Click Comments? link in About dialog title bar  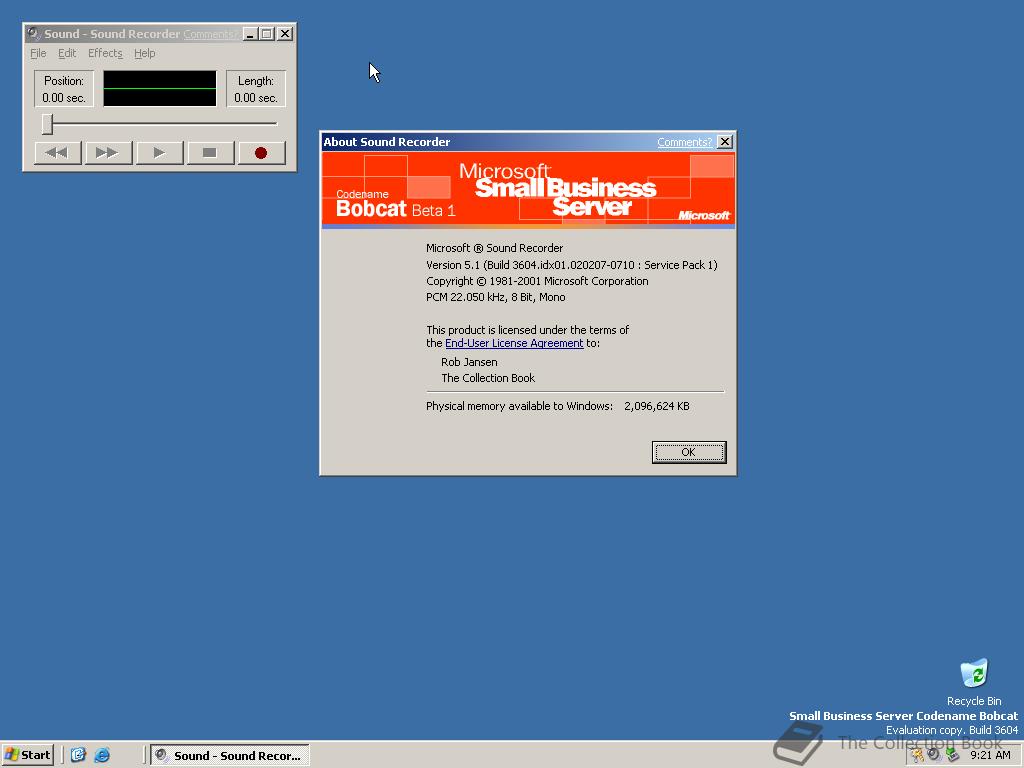pos(684,142)
